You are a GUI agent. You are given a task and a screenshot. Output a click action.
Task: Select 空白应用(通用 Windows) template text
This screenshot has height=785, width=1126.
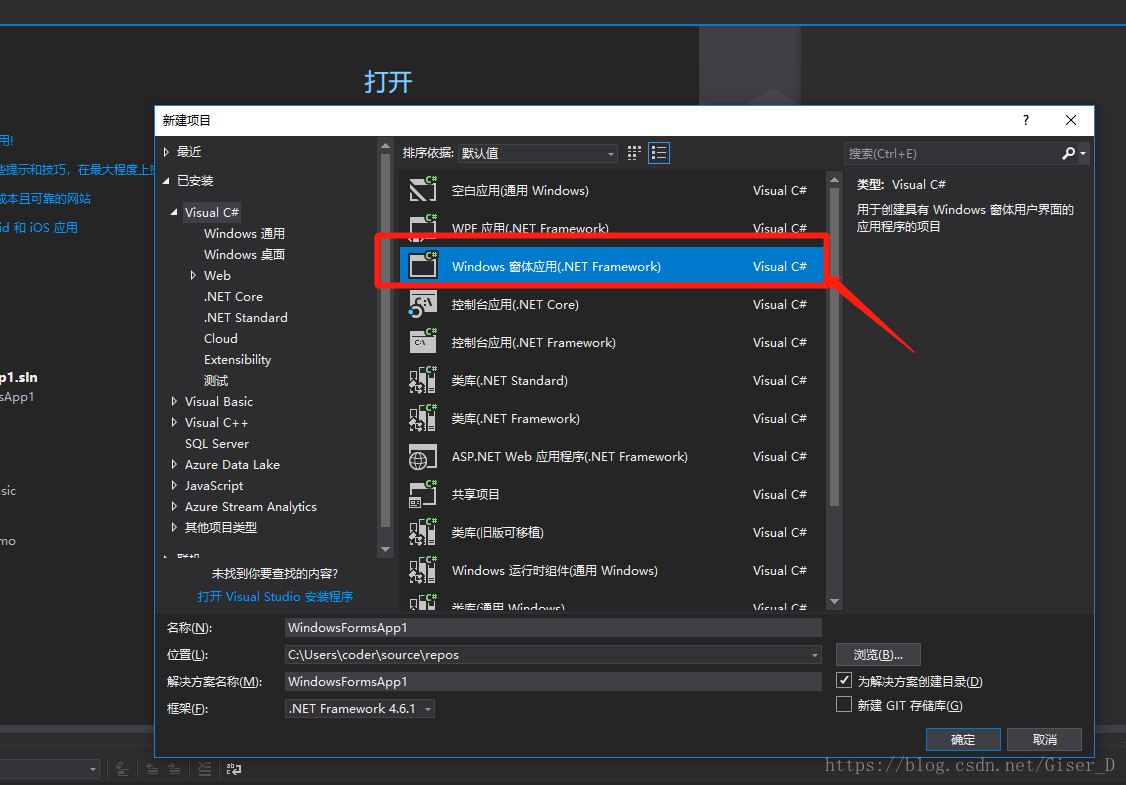pyautogui.click(x=520, y=190)
